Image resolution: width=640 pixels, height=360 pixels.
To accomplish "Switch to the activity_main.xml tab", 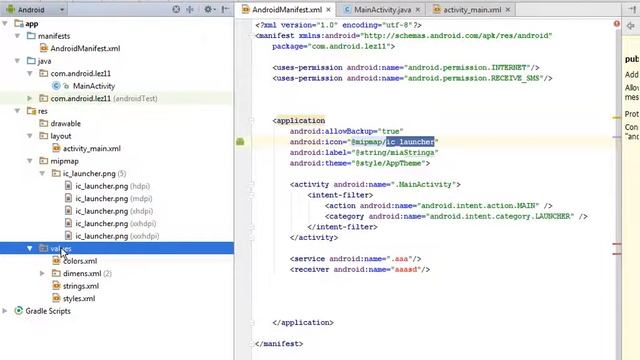I will click(472, 9).
